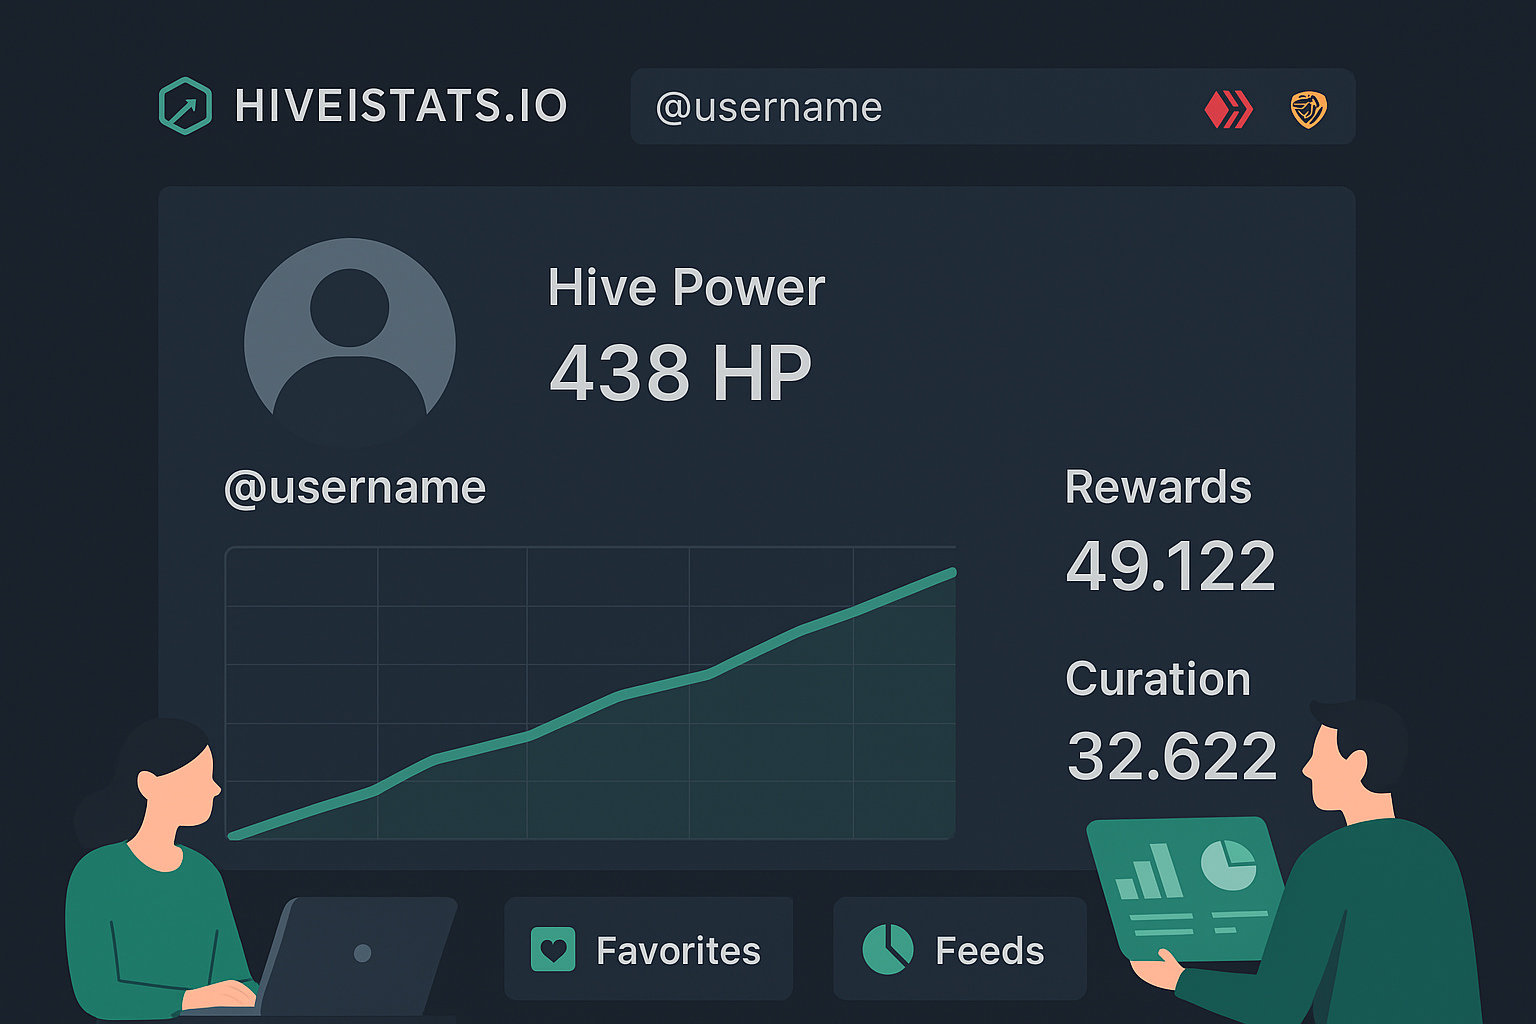The height and width of the screenshot is (1024, 1536).
Task: Click the HIVEISTATS.IO site title
Action: click(401, 107)
